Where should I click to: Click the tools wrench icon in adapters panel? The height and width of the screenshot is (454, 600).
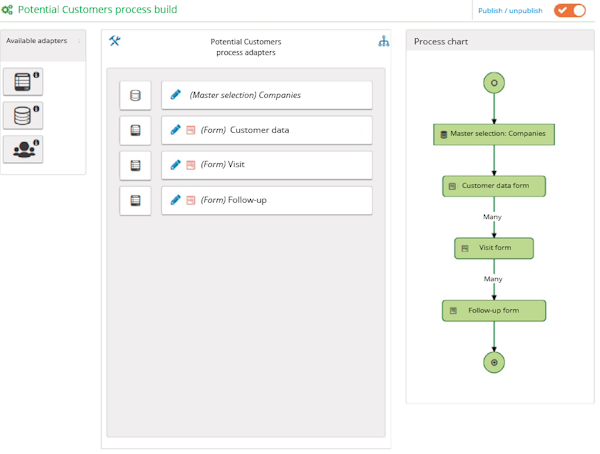(x=115, y=41)
